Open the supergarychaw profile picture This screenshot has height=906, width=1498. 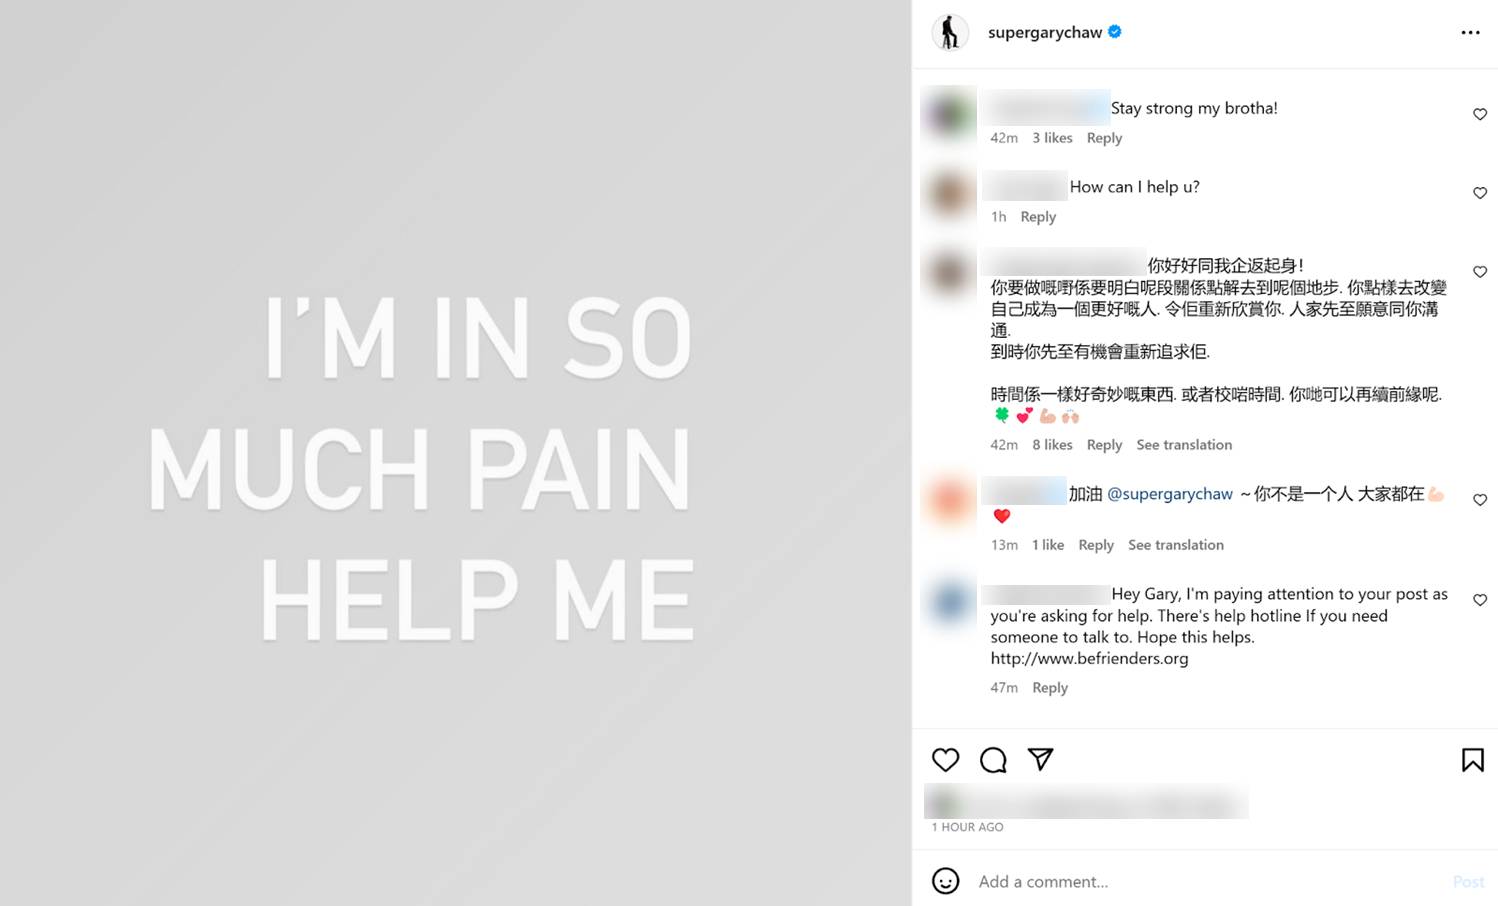pos(950,33)
